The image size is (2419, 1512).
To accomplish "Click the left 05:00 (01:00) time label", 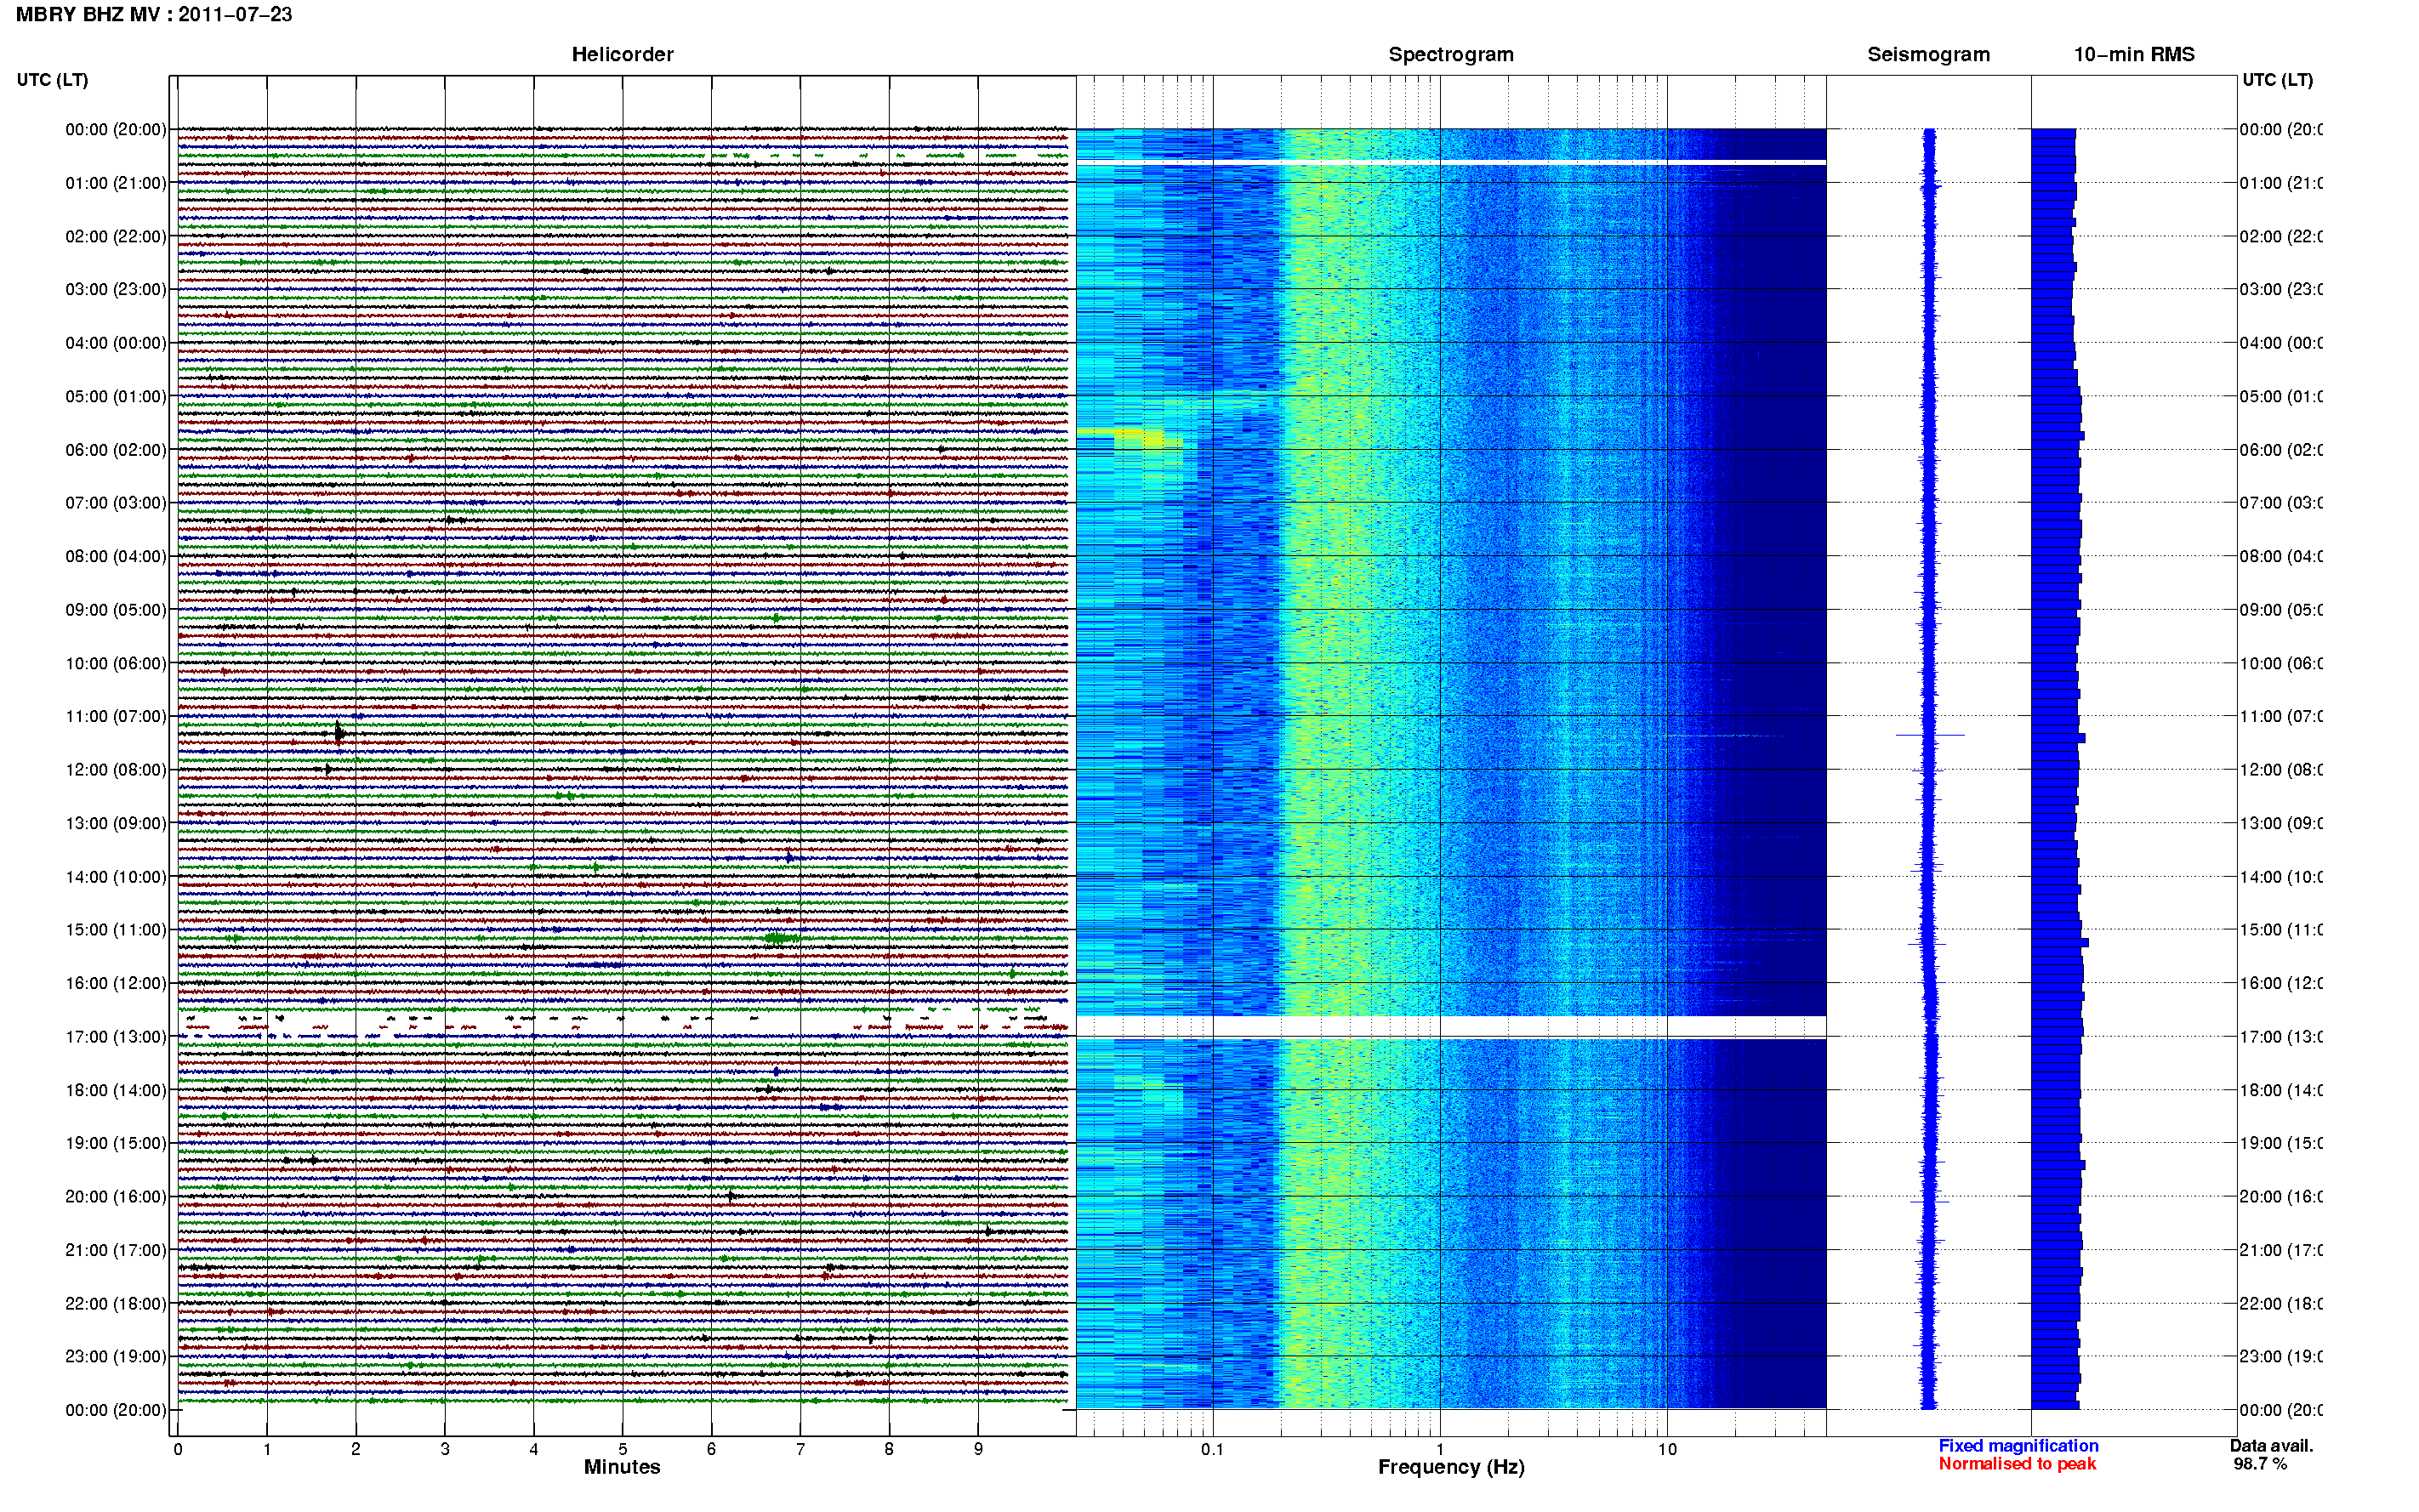I will (116, 396).
